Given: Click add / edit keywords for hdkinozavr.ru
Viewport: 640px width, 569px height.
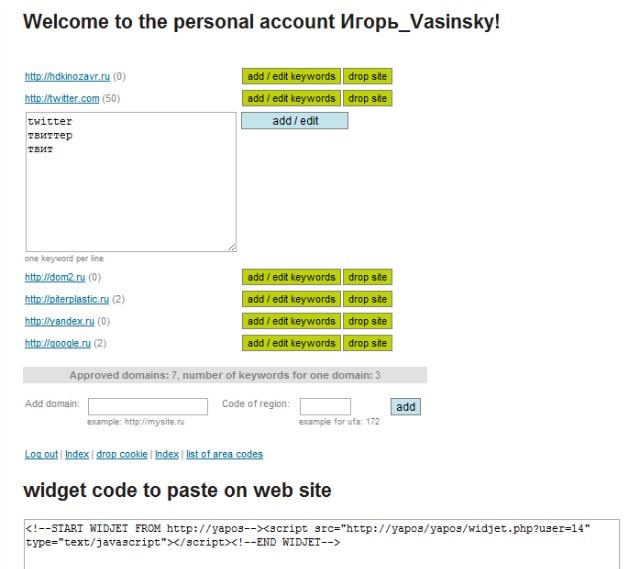Looking at the screenshot, I should pos(291,76).
